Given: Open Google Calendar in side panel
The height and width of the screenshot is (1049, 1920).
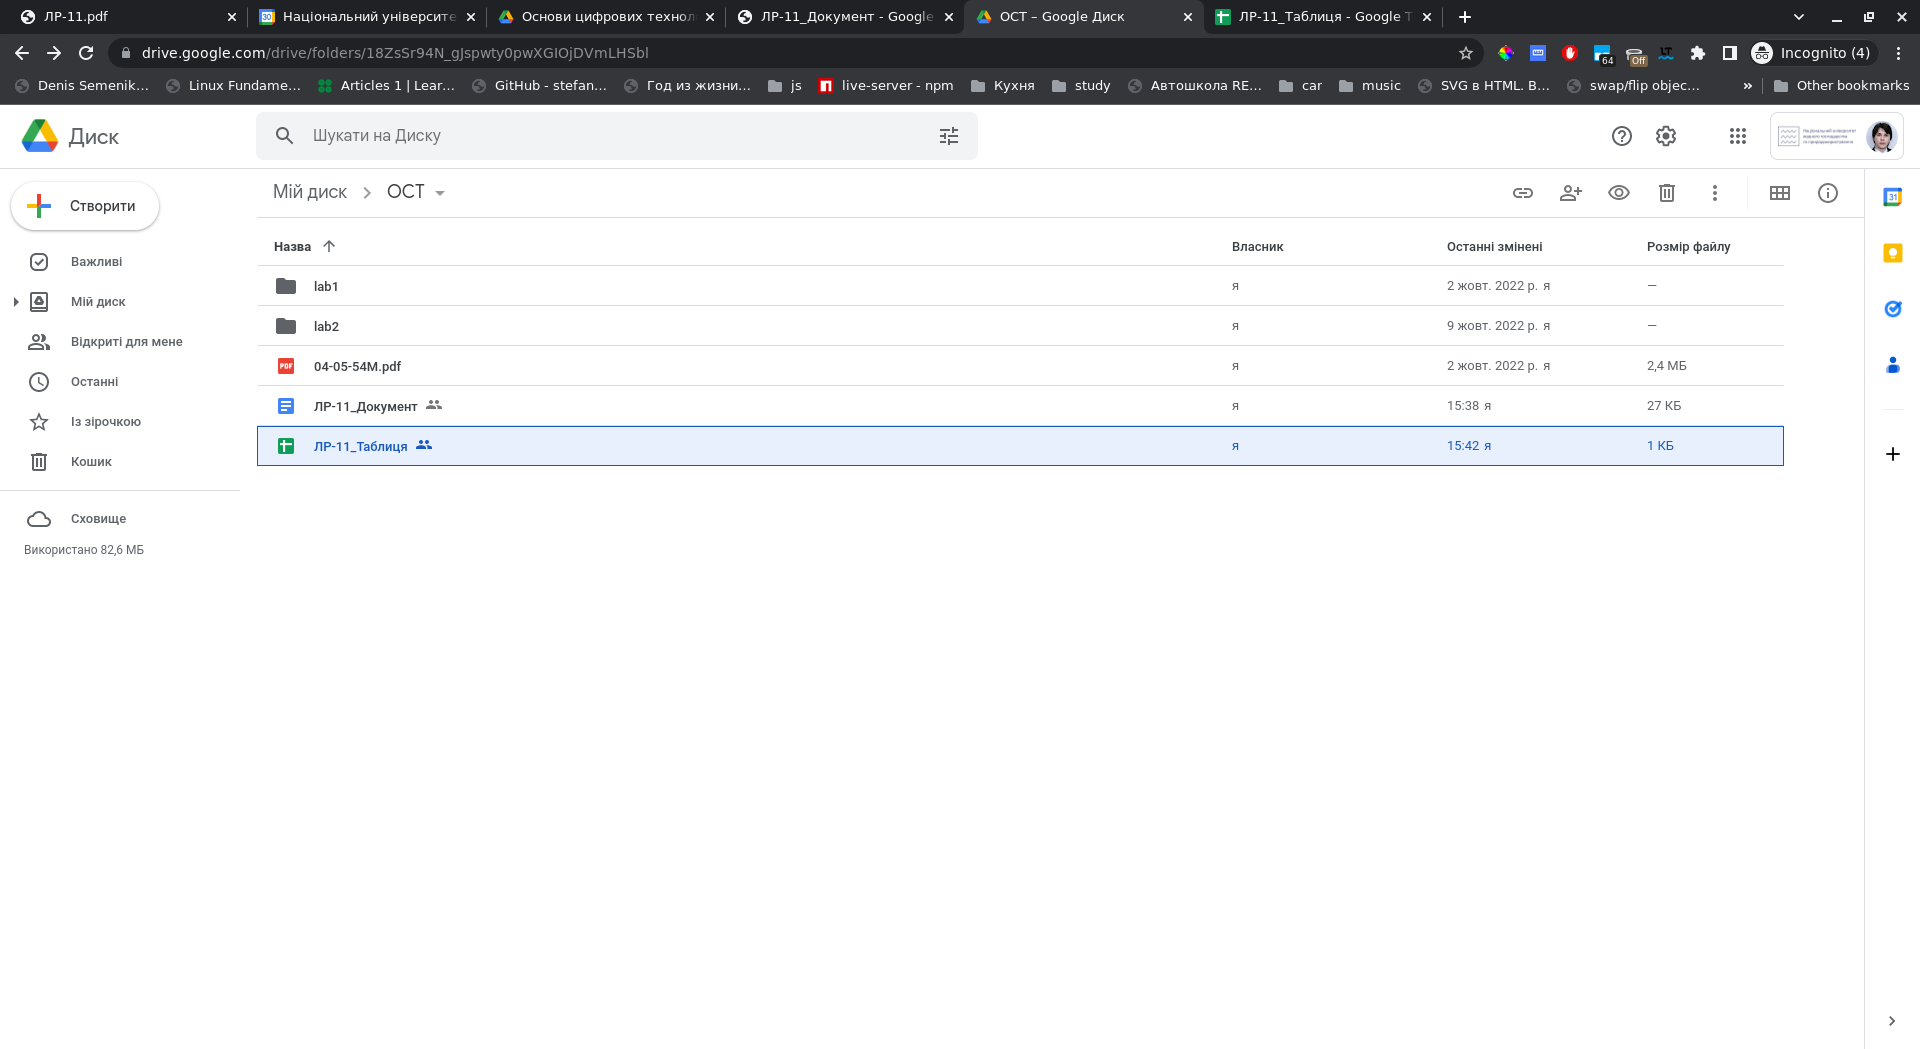Looking at the screenshot, I should tap(1892, 197).
